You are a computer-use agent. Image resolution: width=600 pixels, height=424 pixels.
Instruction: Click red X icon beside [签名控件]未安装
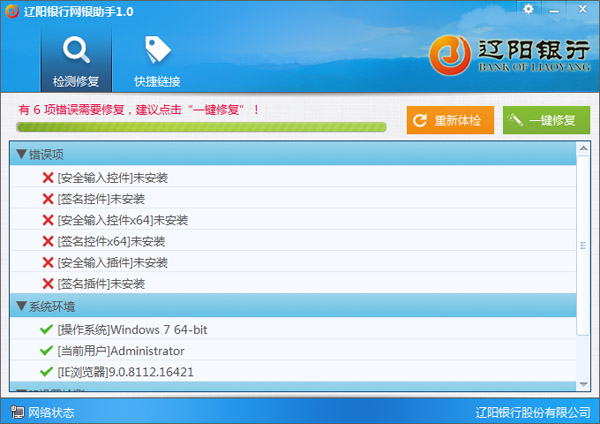pyautogui.click(x=48, y=199)
